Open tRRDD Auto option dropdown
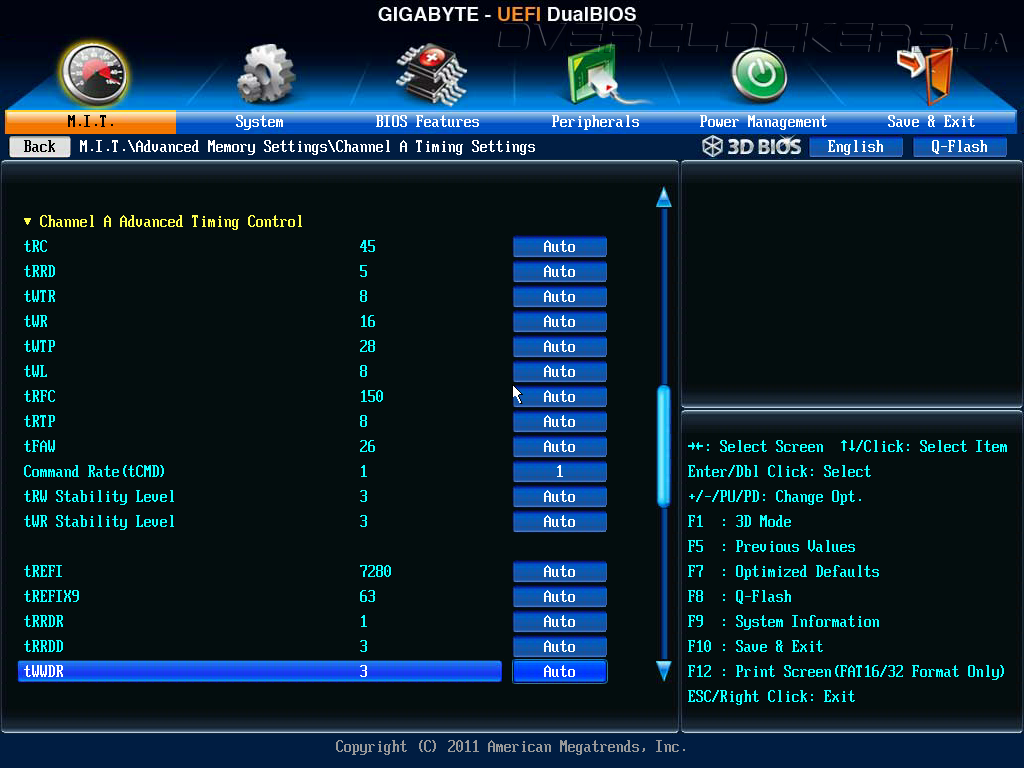This screenshot has width=1024, height=768. pos(560,647)
